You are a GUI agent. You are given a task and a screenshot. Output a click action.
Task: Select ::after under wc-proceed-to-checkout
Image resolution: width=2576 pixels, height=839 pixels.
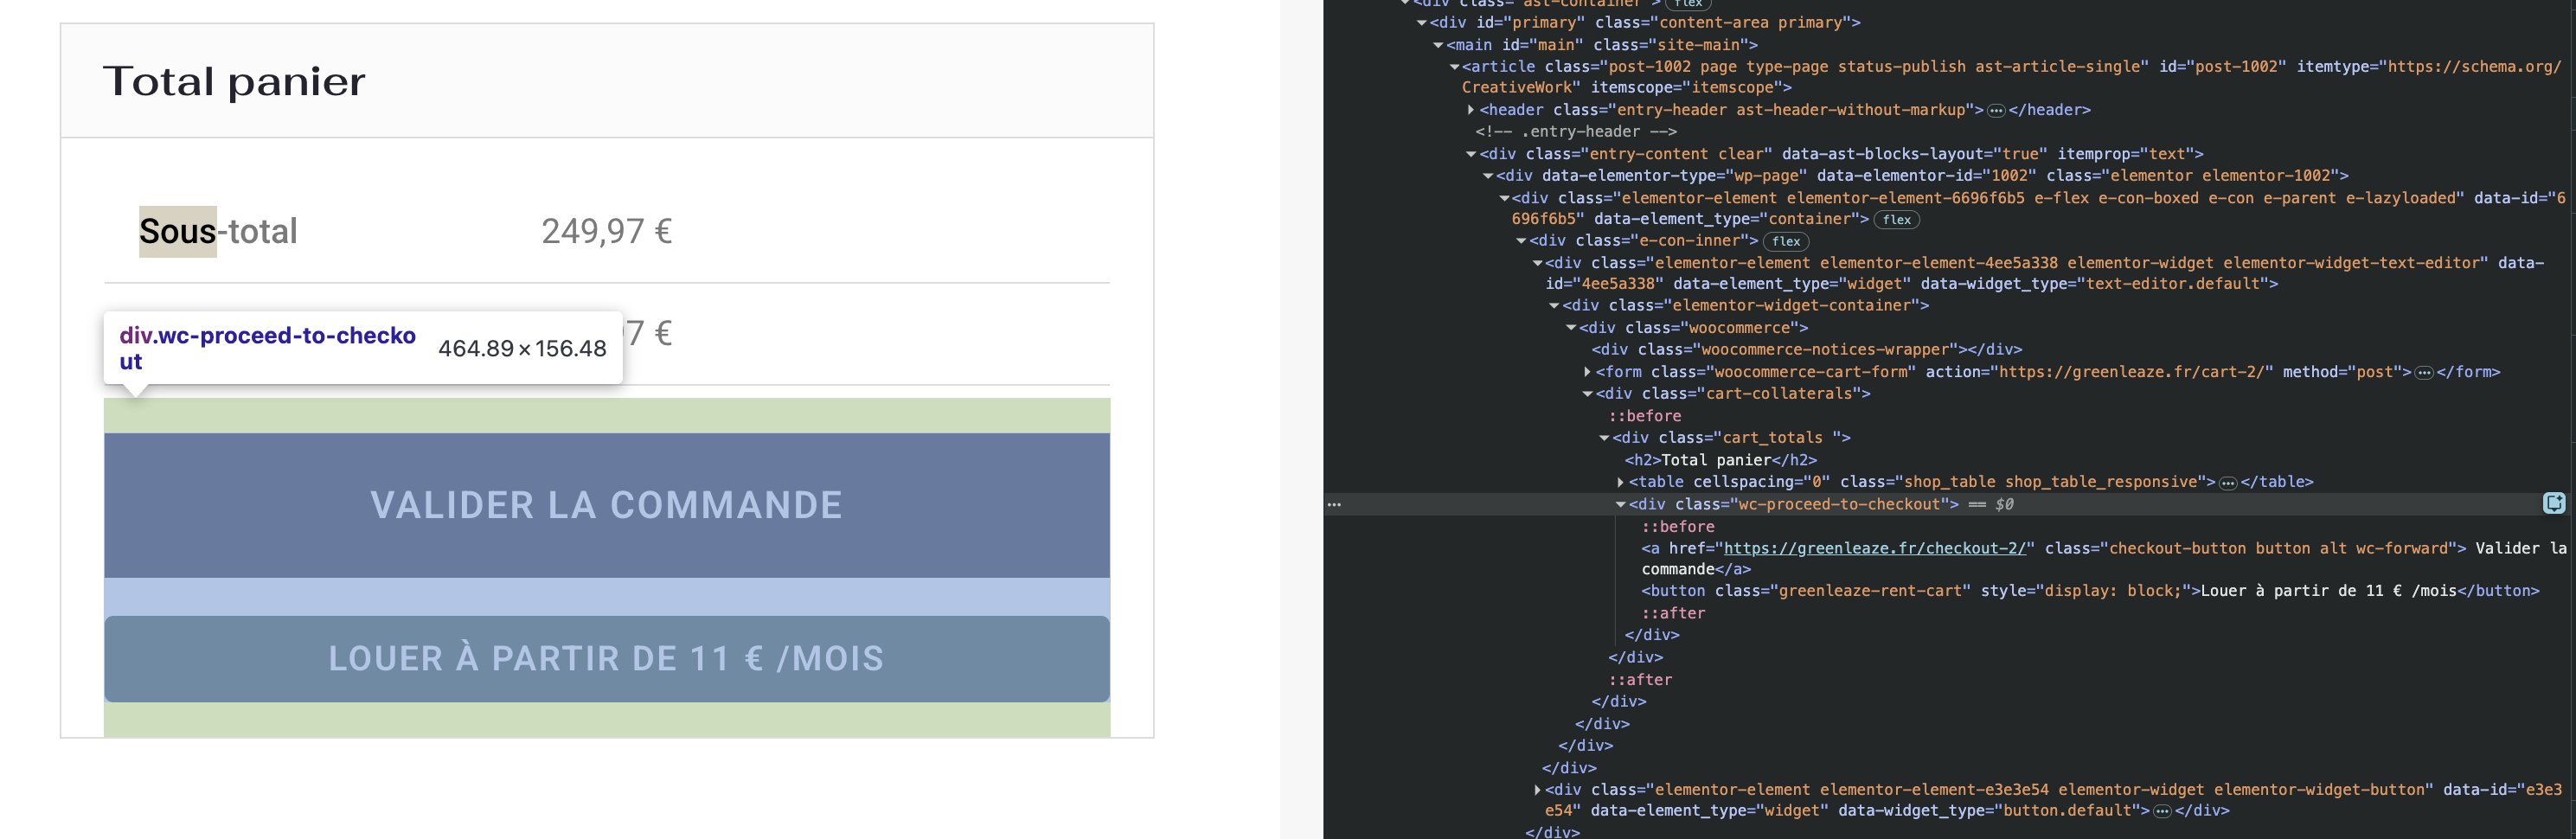1673,614
